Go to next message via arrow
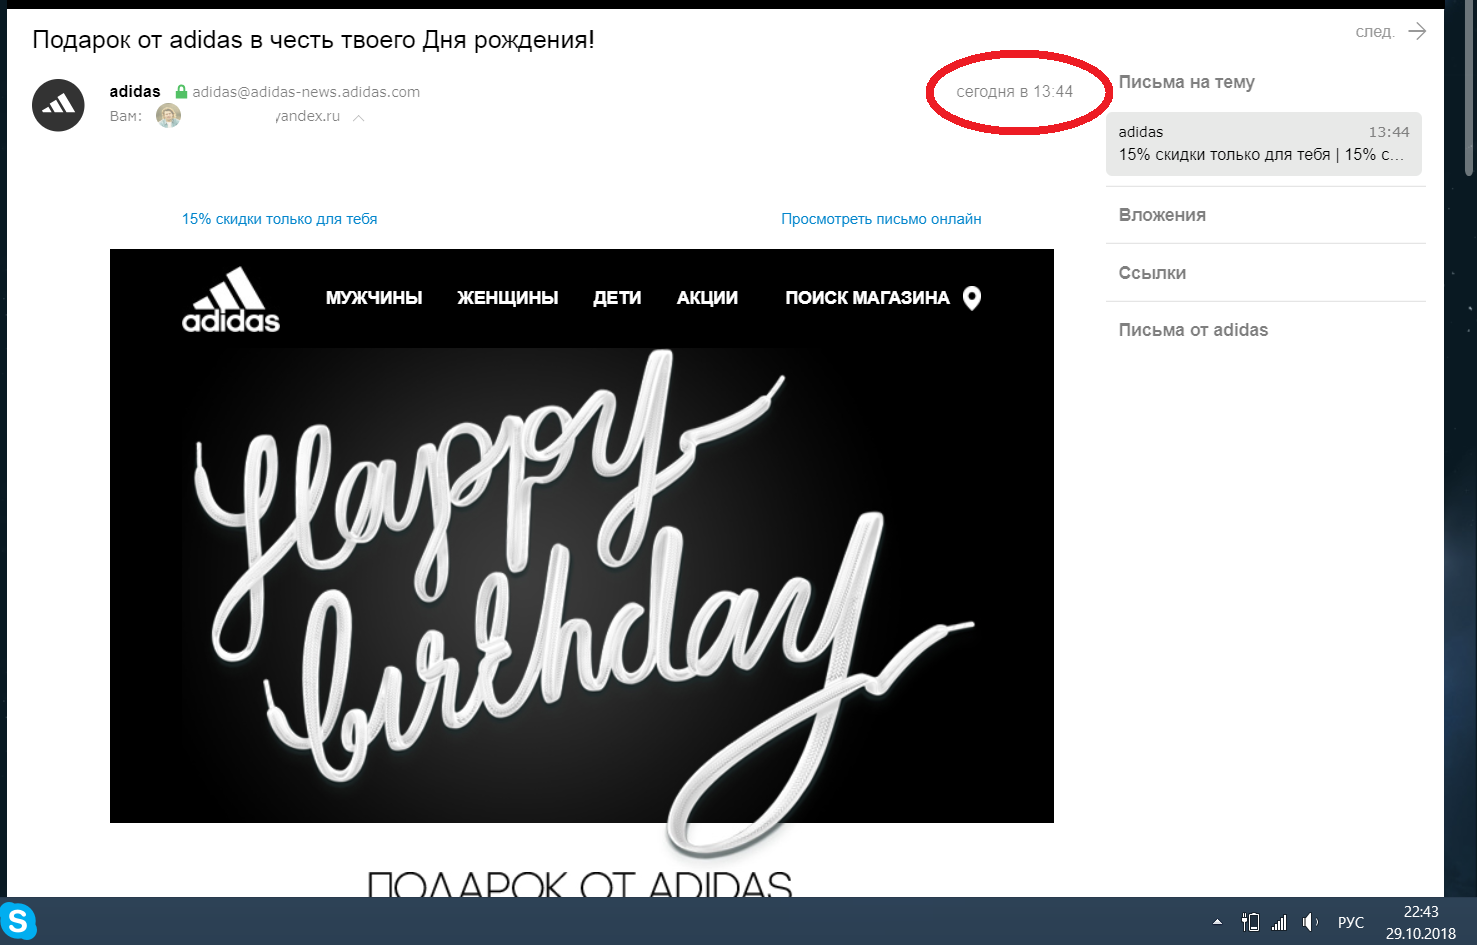This screenshot has height=946, width=1478. [1417, 31]
